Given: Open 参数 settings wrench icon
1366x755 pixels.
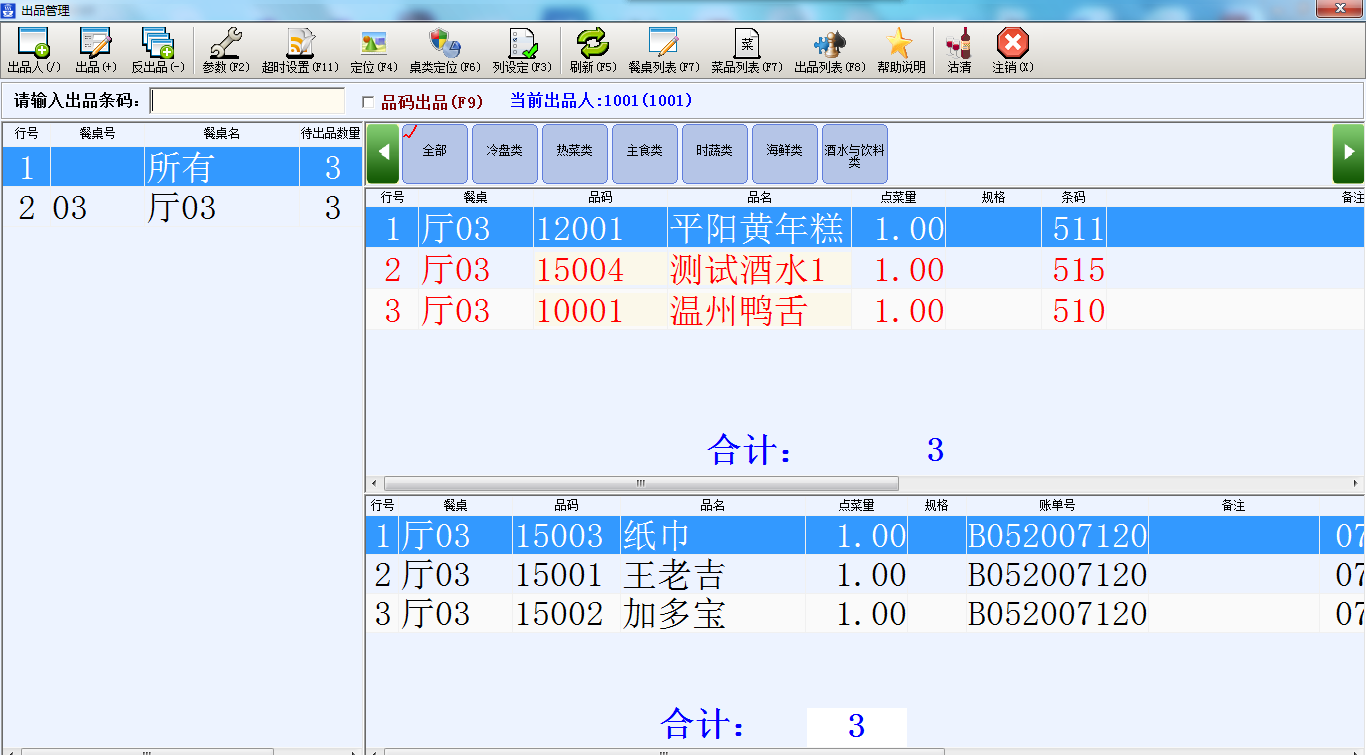Looking at the screenshot, I should 226,44.
